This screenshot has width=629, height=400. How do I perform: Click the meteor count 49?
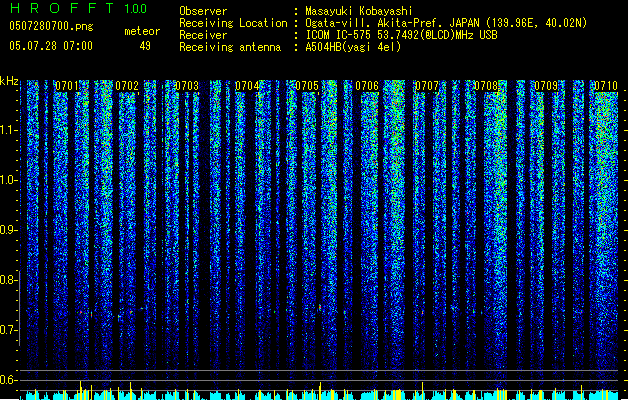(145, 46)
